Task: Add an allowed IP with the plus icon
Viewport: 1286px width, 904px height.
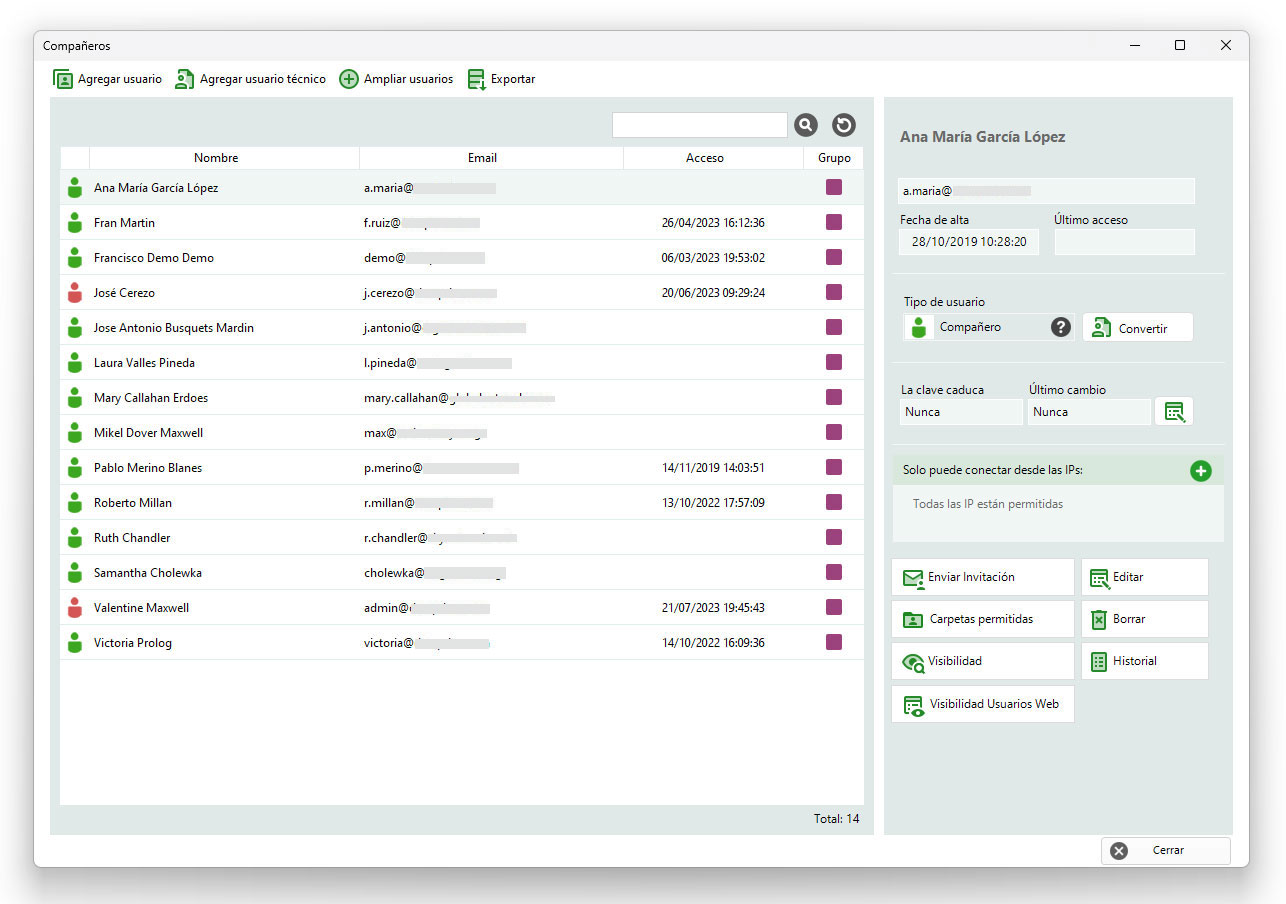Action: point(1201,471)
